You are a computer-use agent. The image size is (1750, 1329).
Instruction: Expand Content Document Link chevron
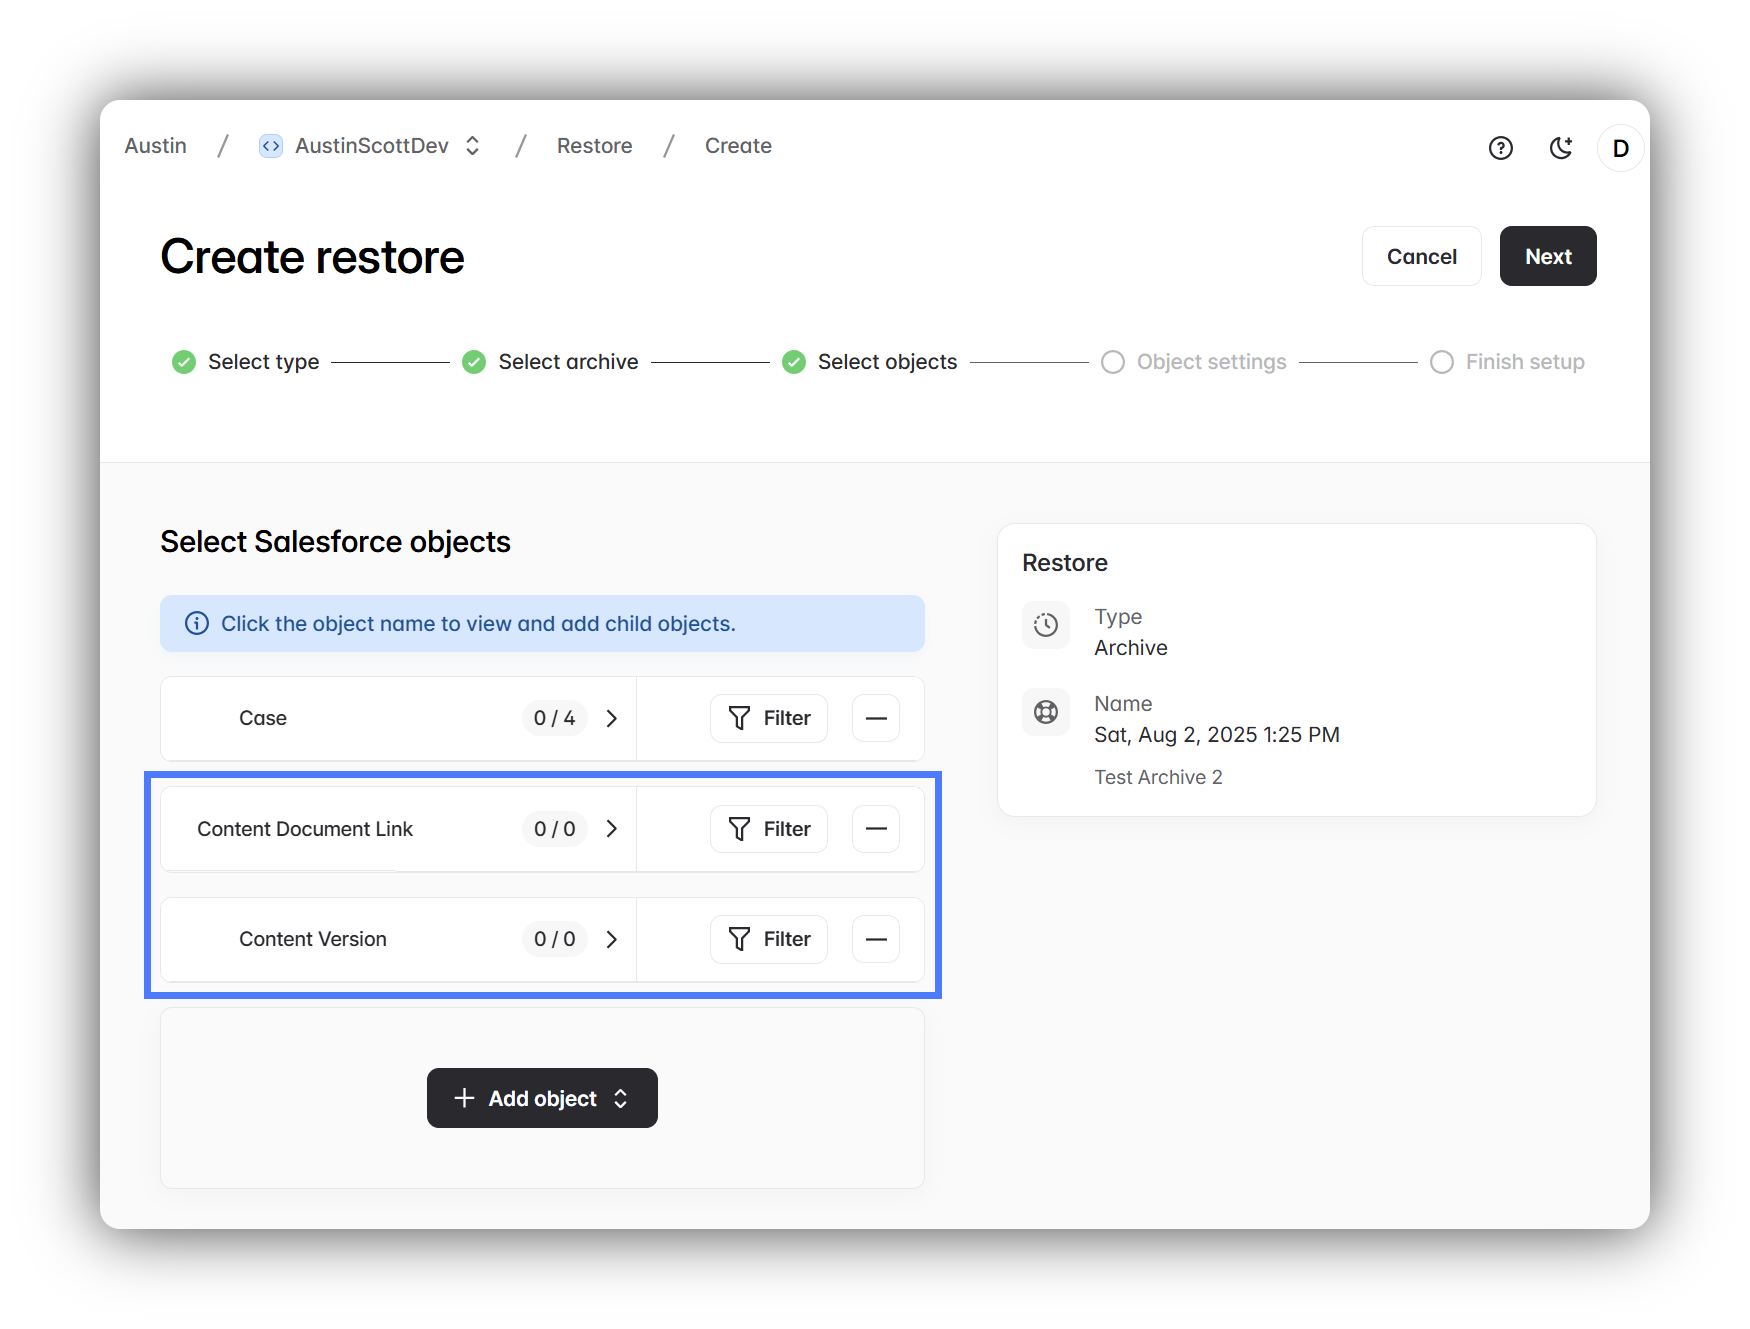point(612,829)
